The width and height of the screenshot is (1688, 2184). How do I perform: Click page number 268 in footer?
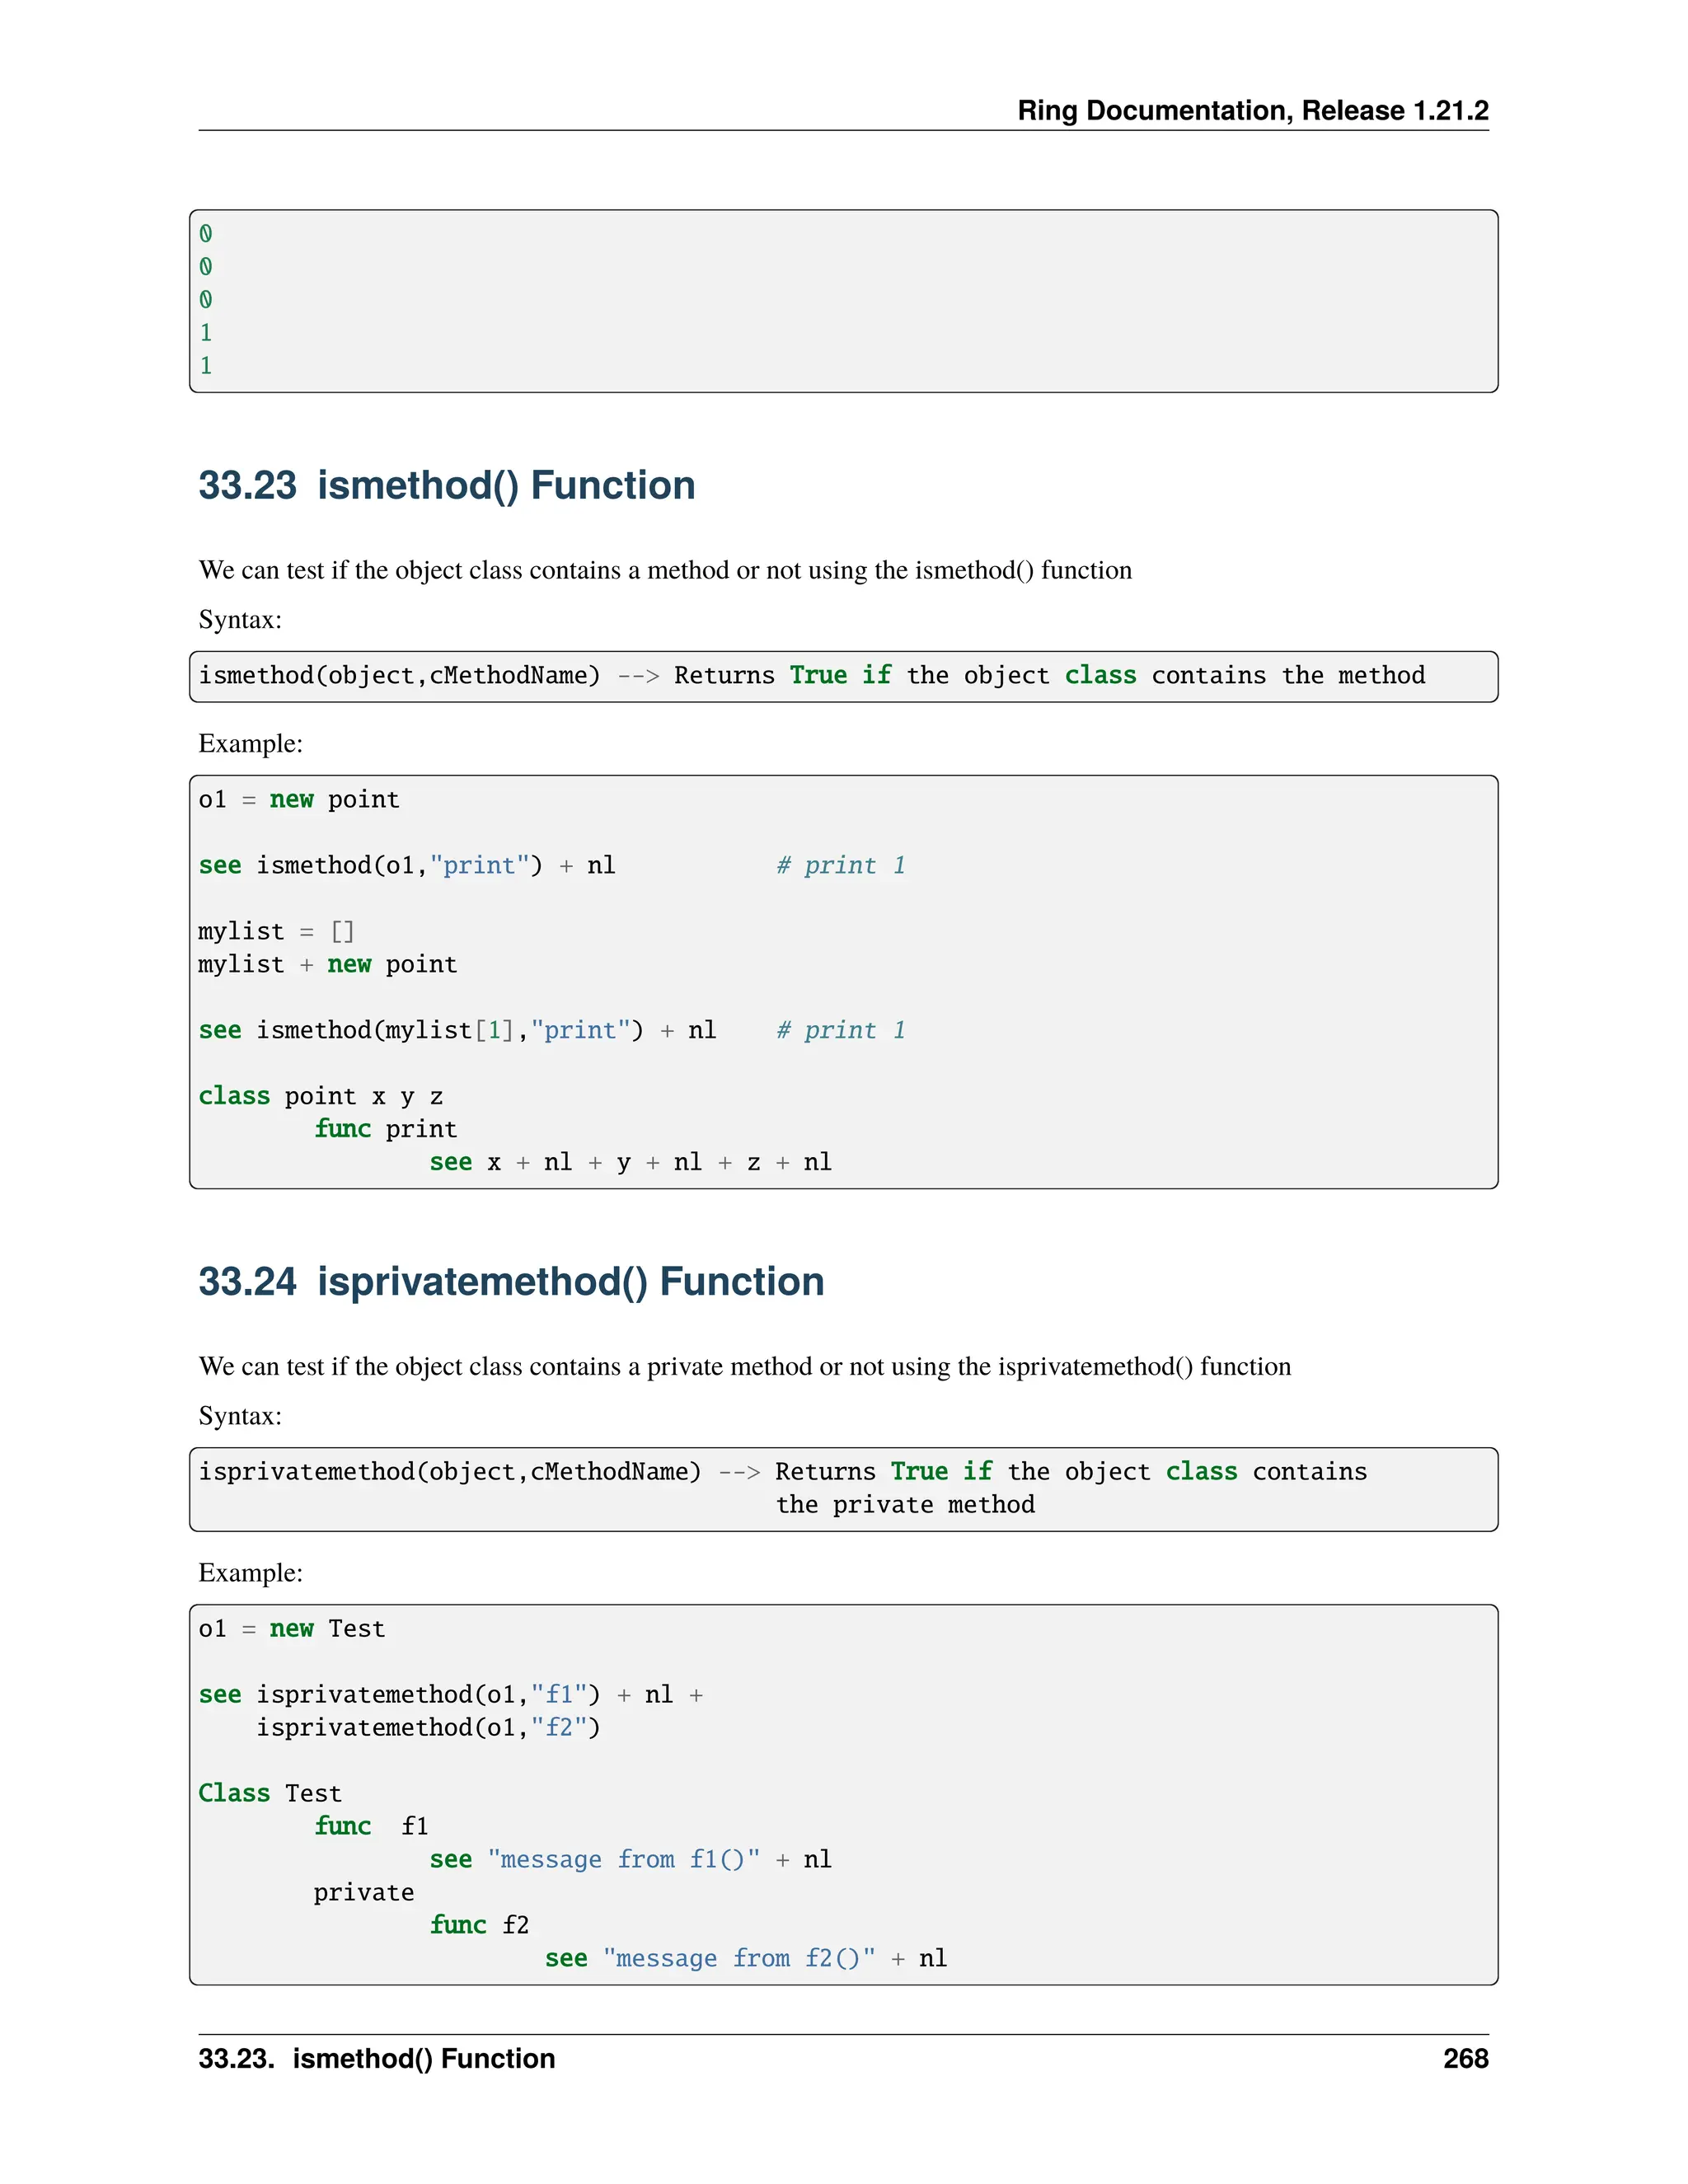click(1465, 2058)
